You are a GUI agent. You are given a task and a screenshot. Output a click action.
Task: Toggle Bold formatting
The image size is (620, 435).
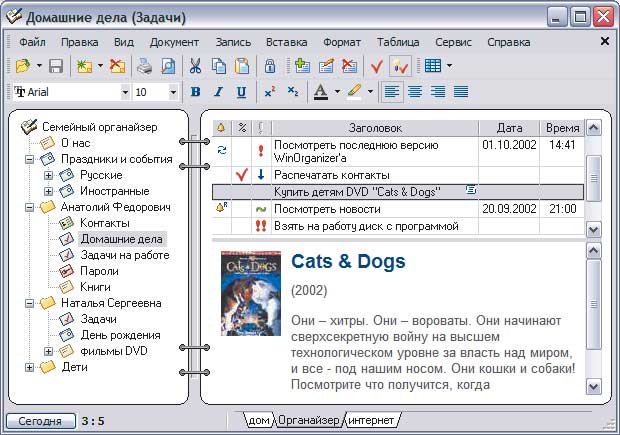tap(195, 92)
